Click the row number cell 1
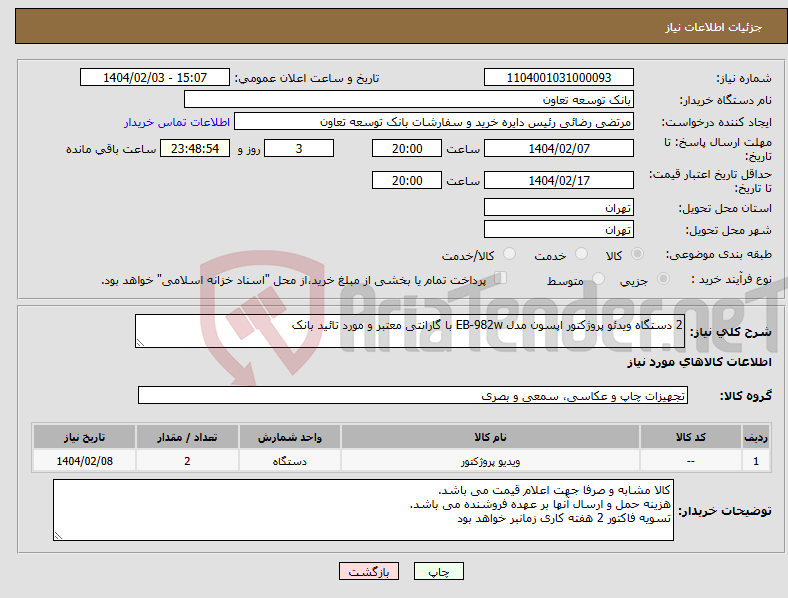 (756, 460)
